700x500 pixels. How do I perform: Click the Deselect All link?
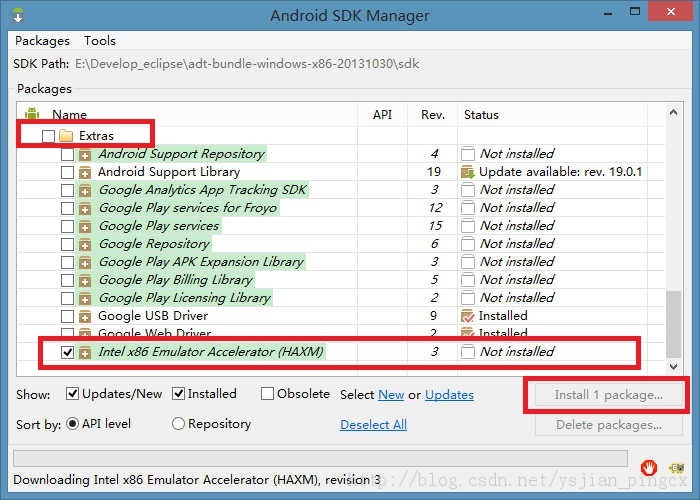click(373, 425)
